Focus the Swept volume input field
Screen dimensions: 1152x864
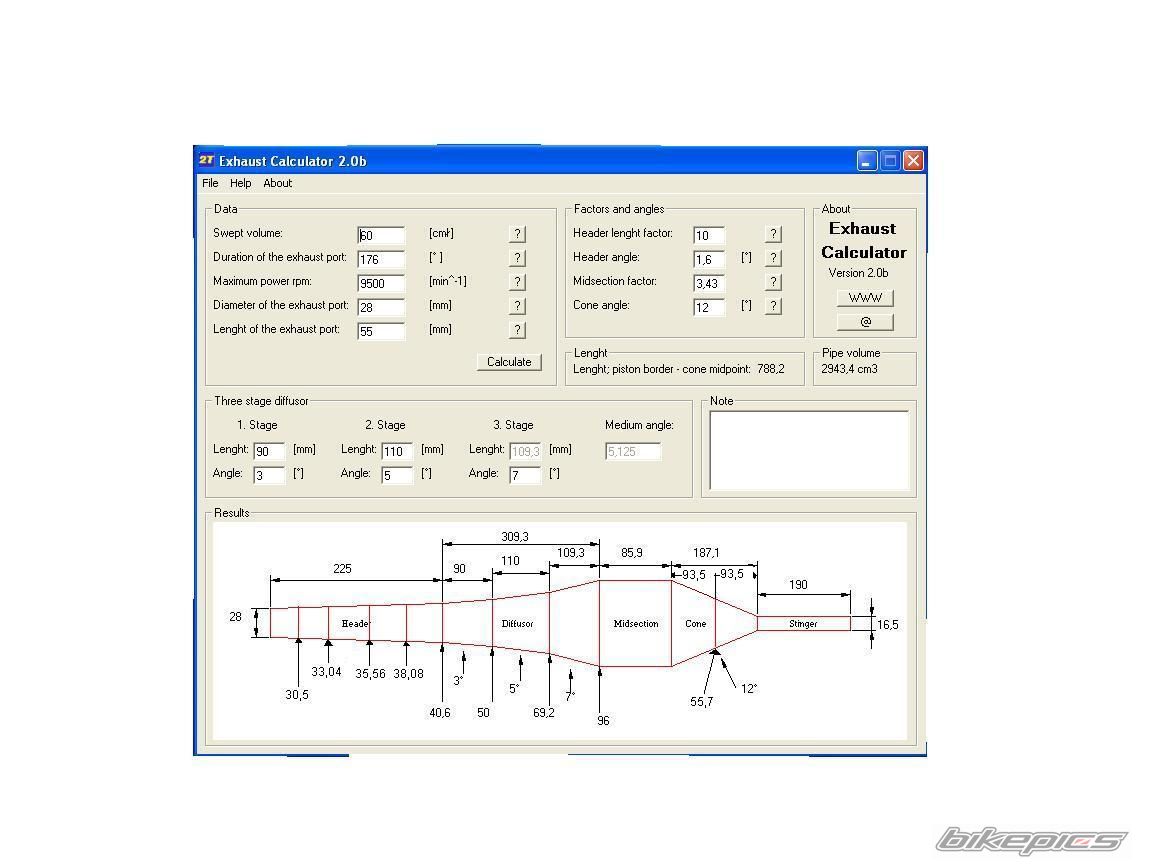coord(381,236)
